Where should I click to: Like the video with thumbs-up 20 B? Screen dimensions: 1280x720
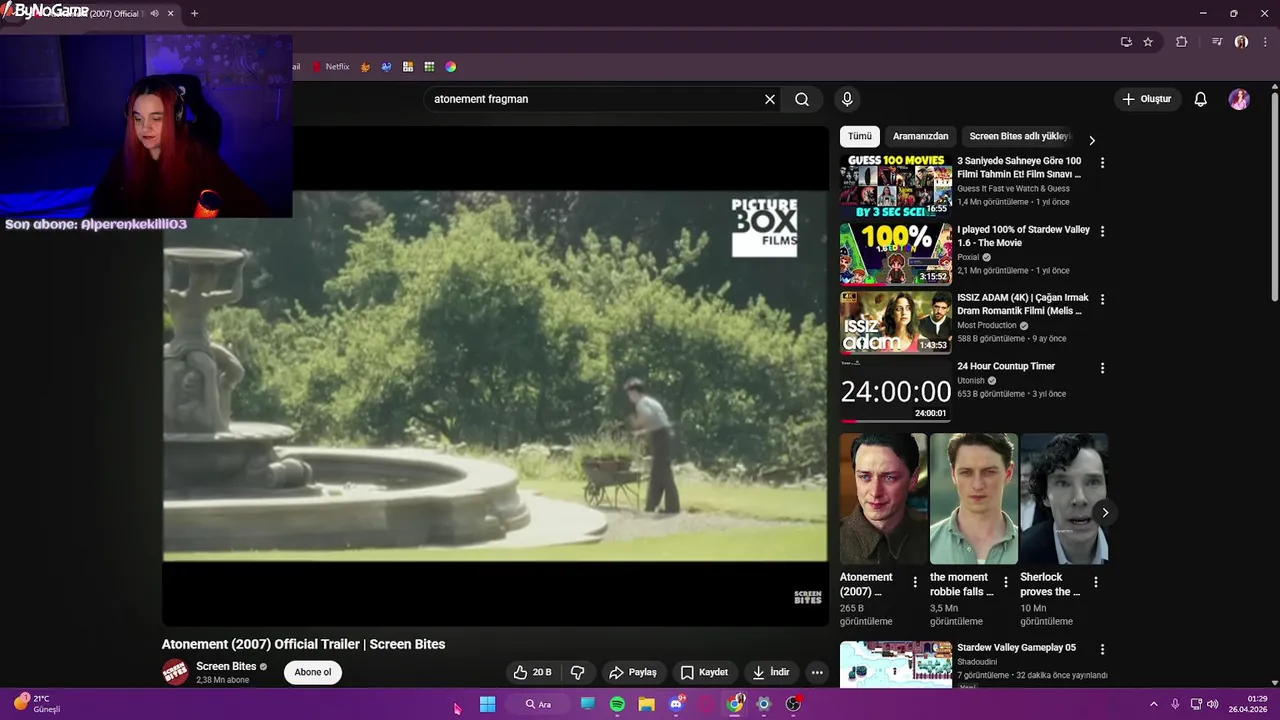coord(532,672)
